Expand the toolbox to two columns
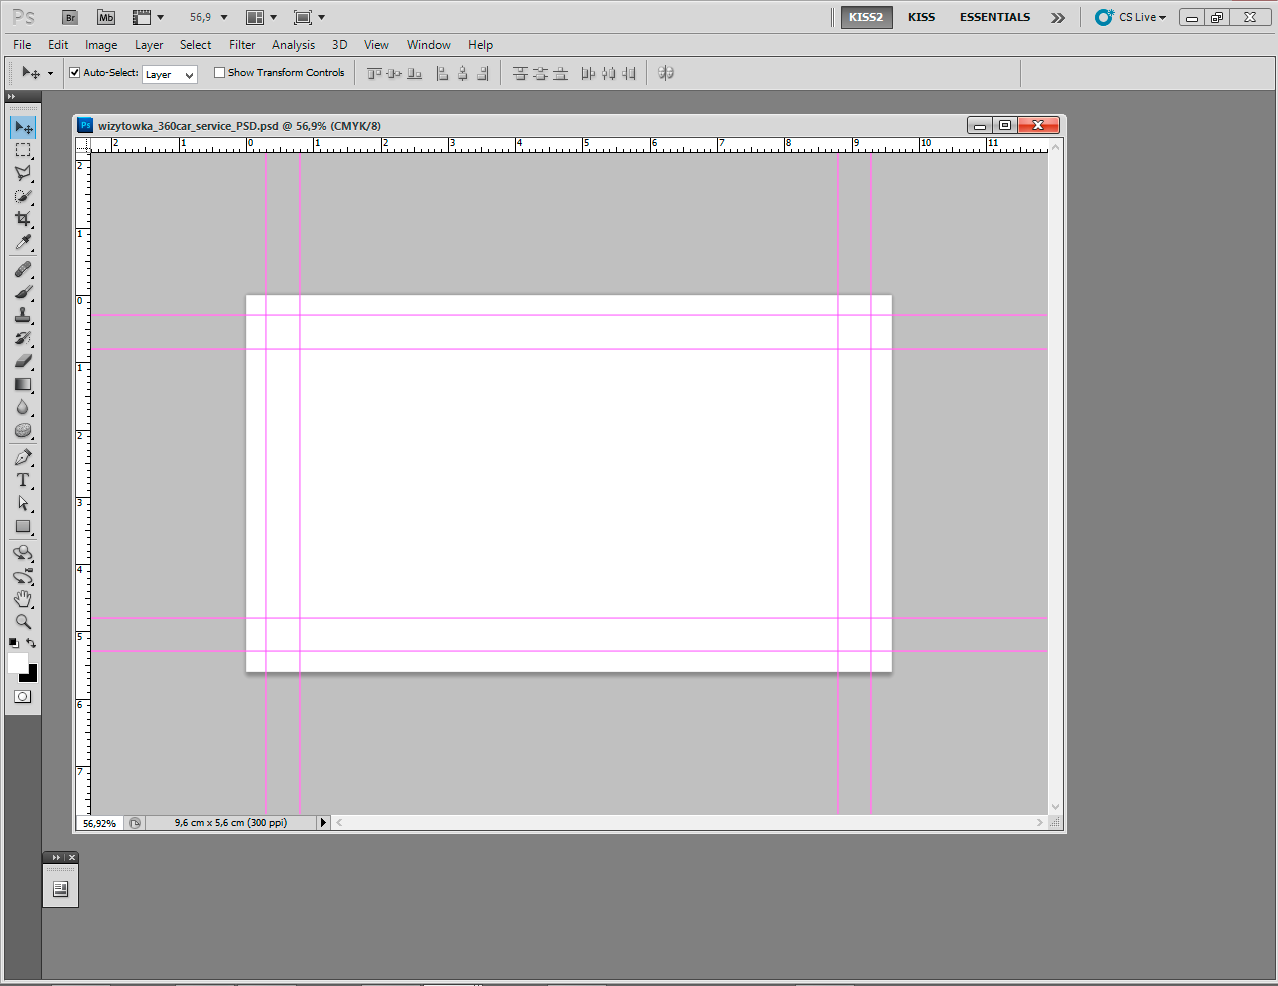 point(11,97)
